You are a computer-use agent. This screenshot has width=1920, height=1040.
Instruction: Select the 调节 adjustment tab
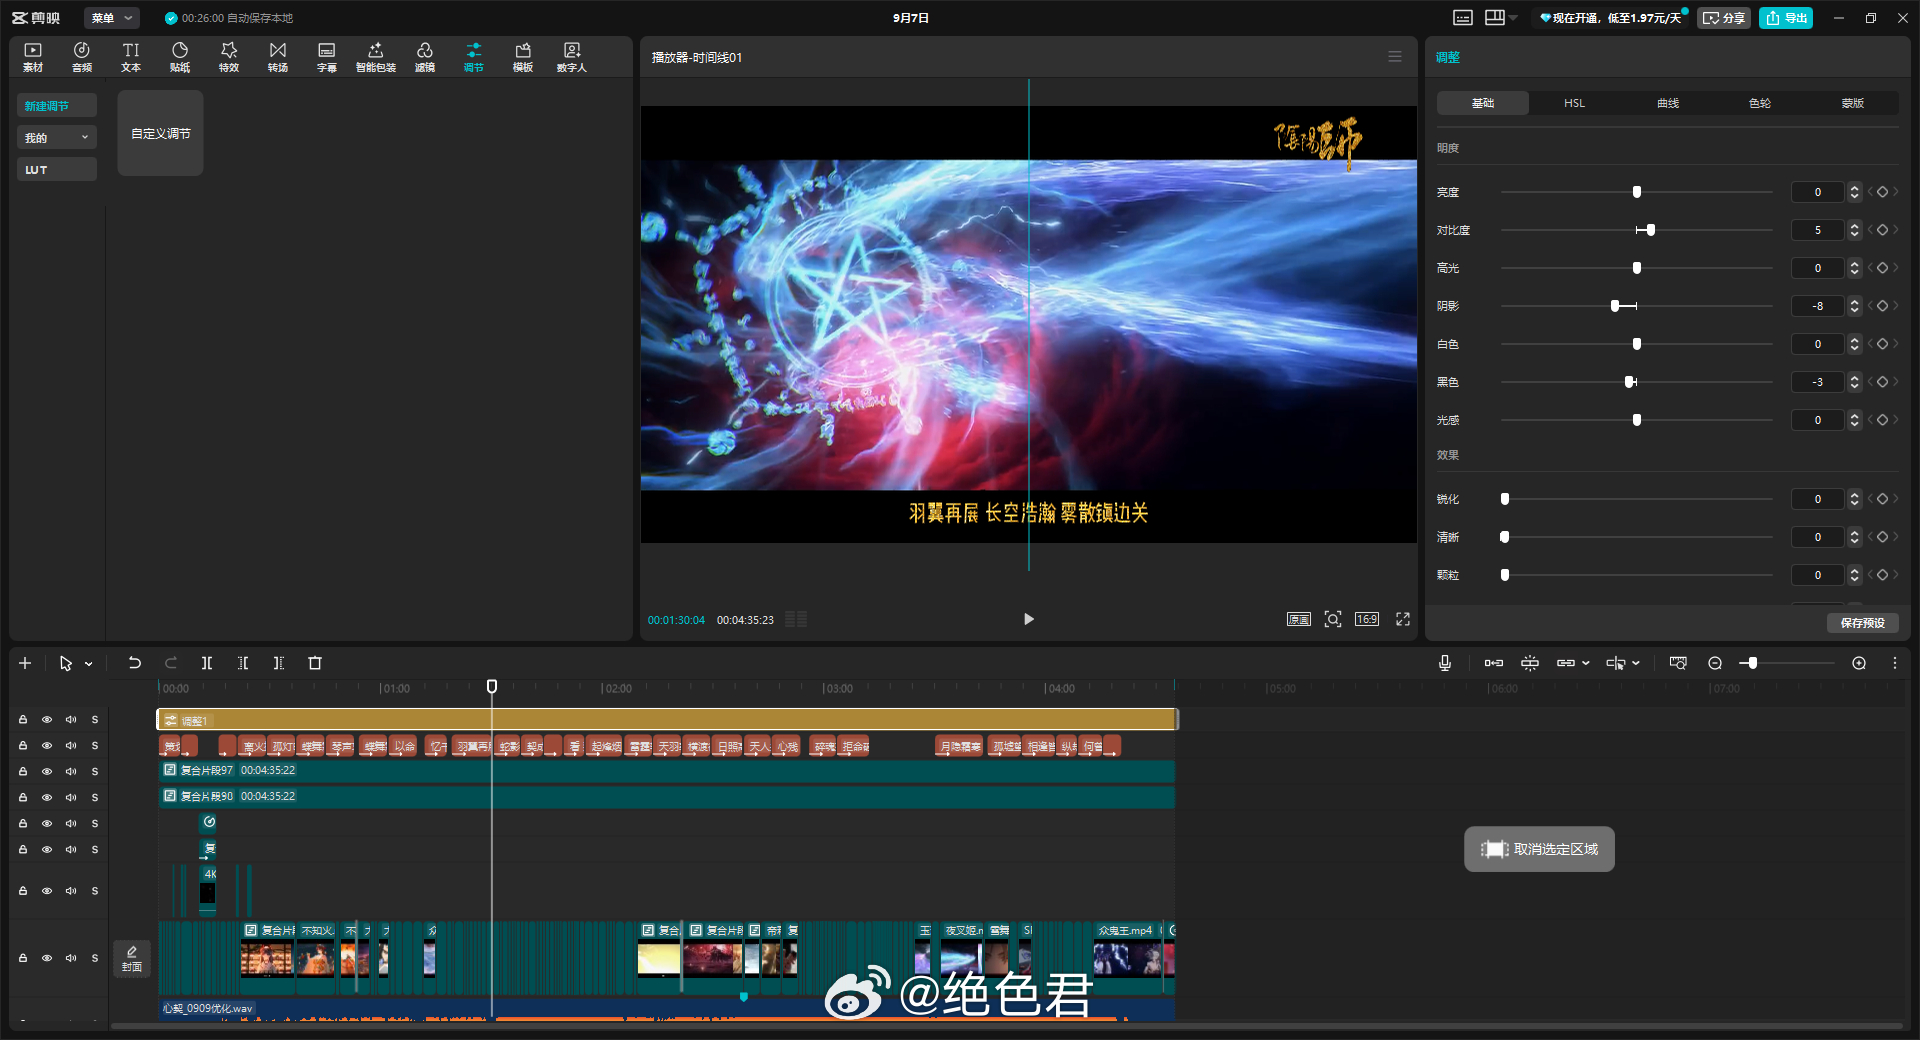point(474,57)
